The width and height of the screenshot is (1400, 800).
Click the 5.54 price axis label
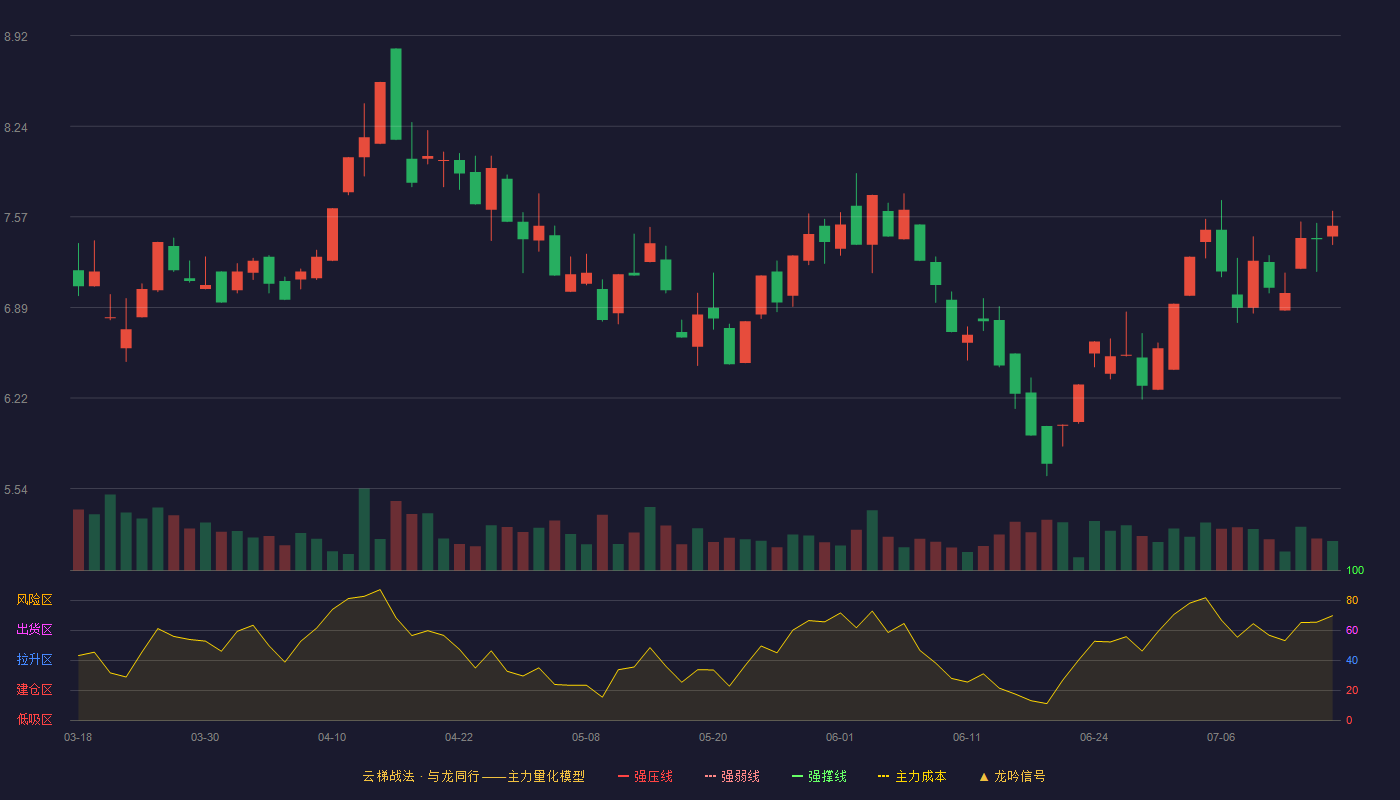(x=16, y=490)
